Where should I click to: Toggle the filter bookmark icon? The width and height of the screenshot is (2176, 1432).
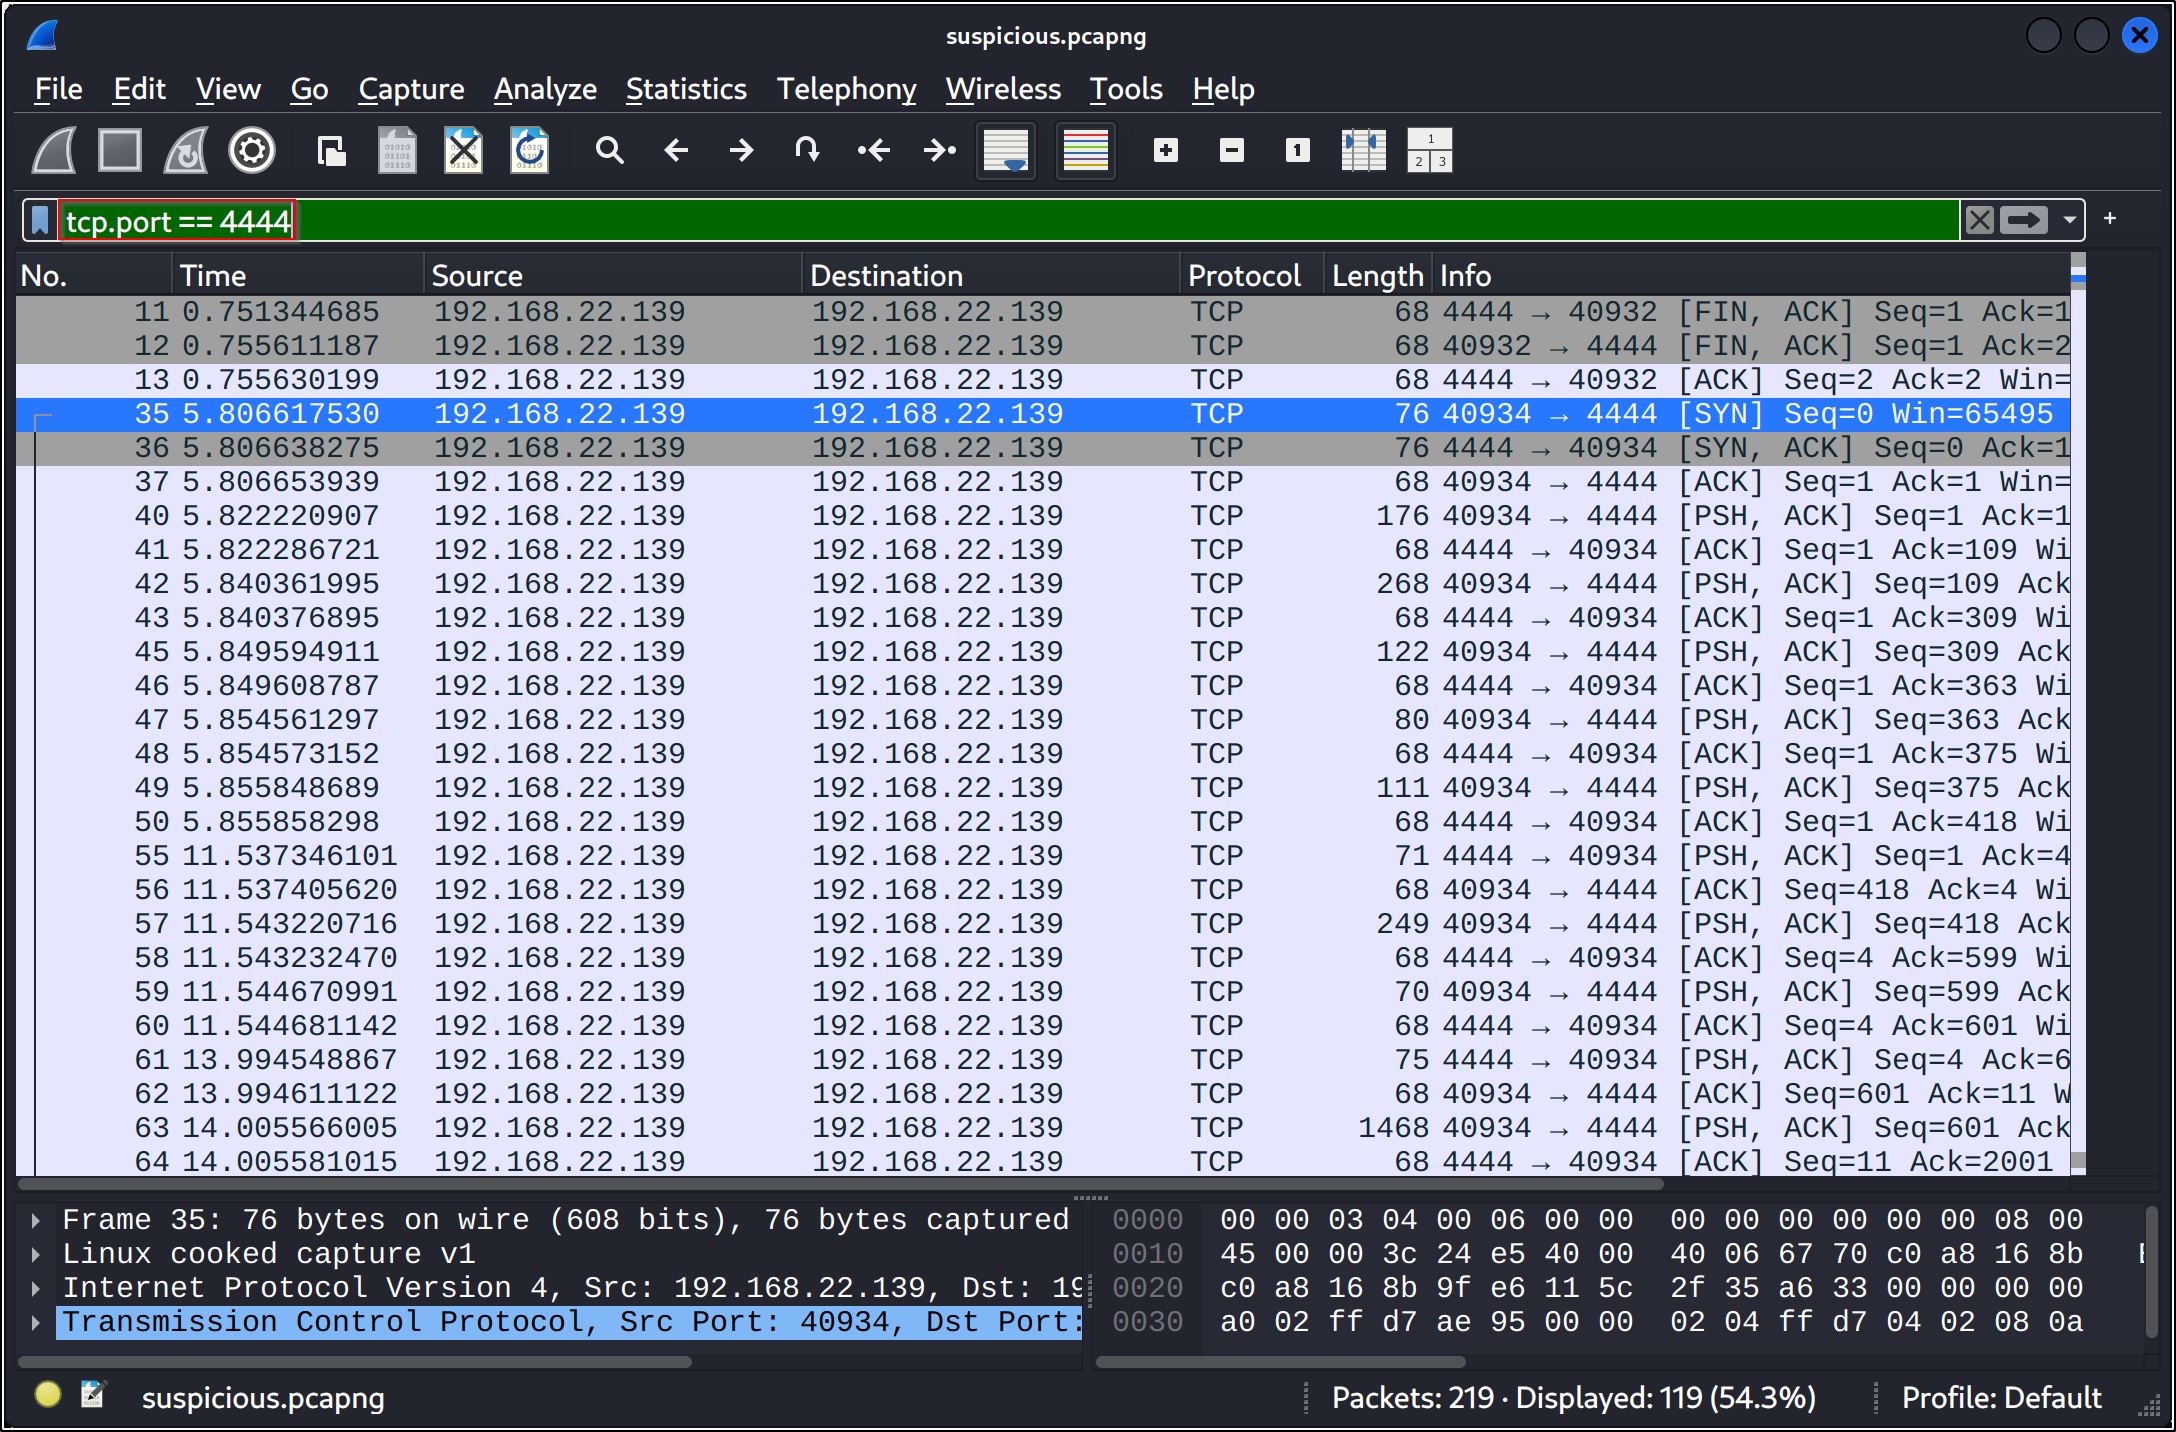40,220
